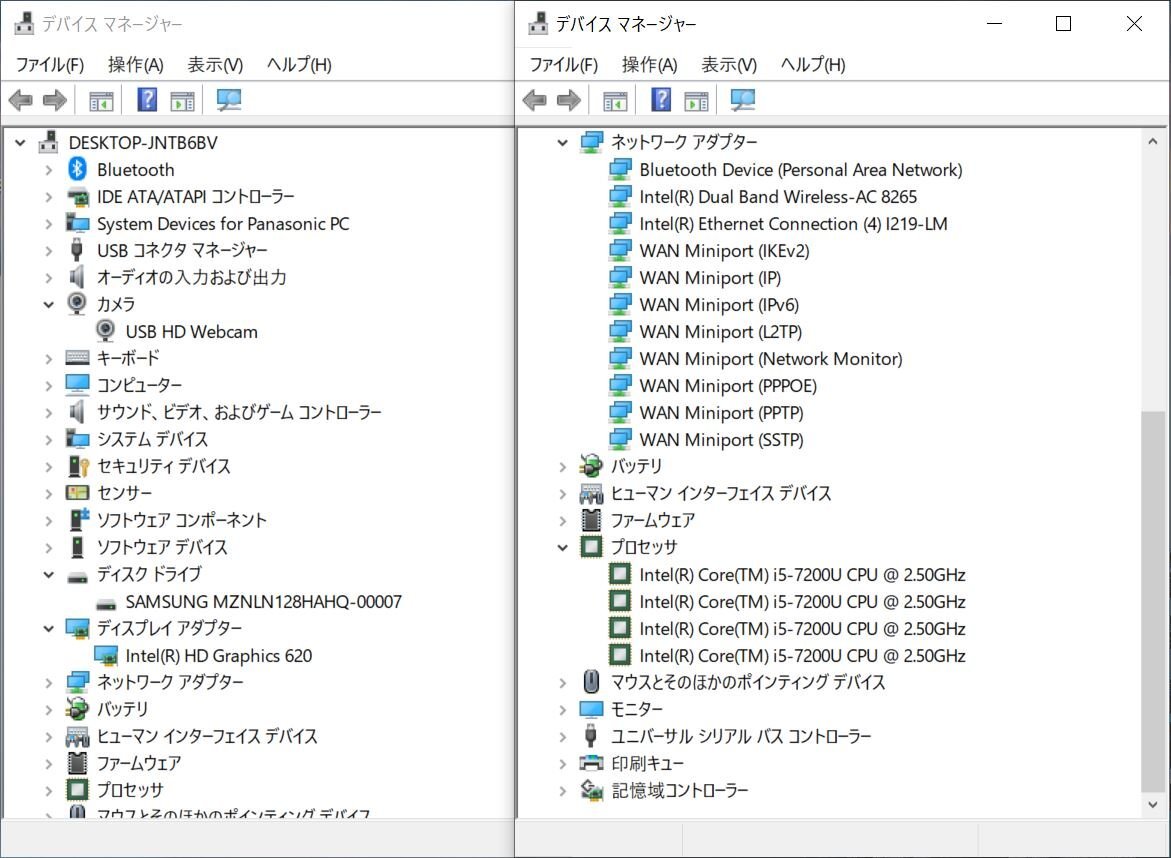Select Intel(R) HD Graphics 620 adapter icon
Image resolution: width=1171 pixels, height=858 pixels.
point(106,656)
